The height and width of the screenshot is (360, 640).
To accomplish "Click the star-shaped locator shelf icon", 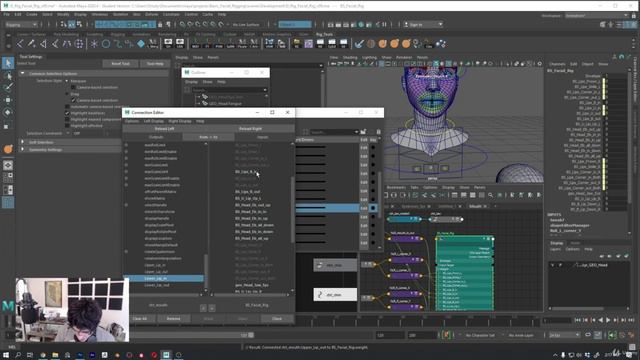I will click(x=94, y=43).
